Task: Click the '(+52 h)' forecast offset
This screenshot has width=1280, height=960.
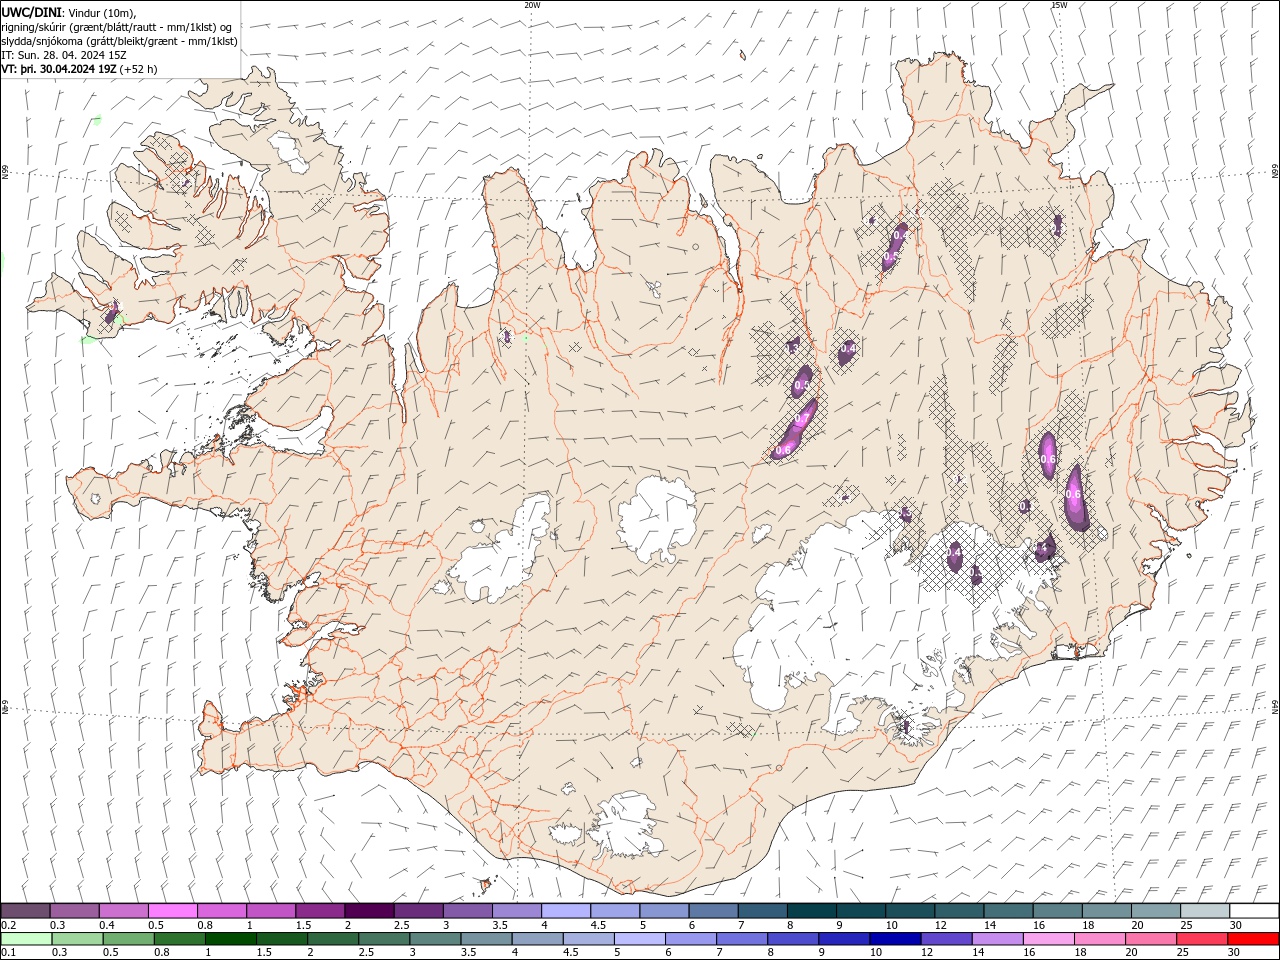Action: click(139, 69)
